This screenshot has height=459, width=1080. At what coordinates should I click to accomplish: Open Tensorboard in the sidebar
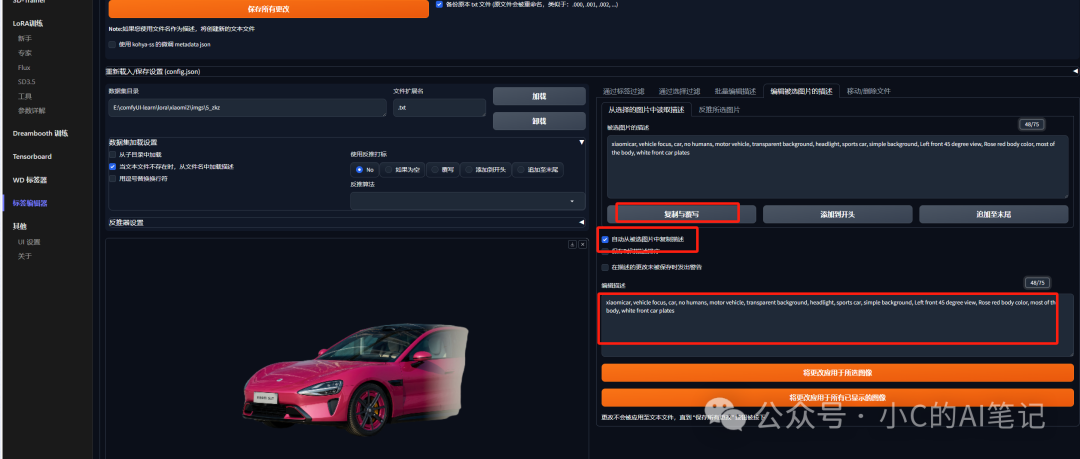[x=32, y=156]
